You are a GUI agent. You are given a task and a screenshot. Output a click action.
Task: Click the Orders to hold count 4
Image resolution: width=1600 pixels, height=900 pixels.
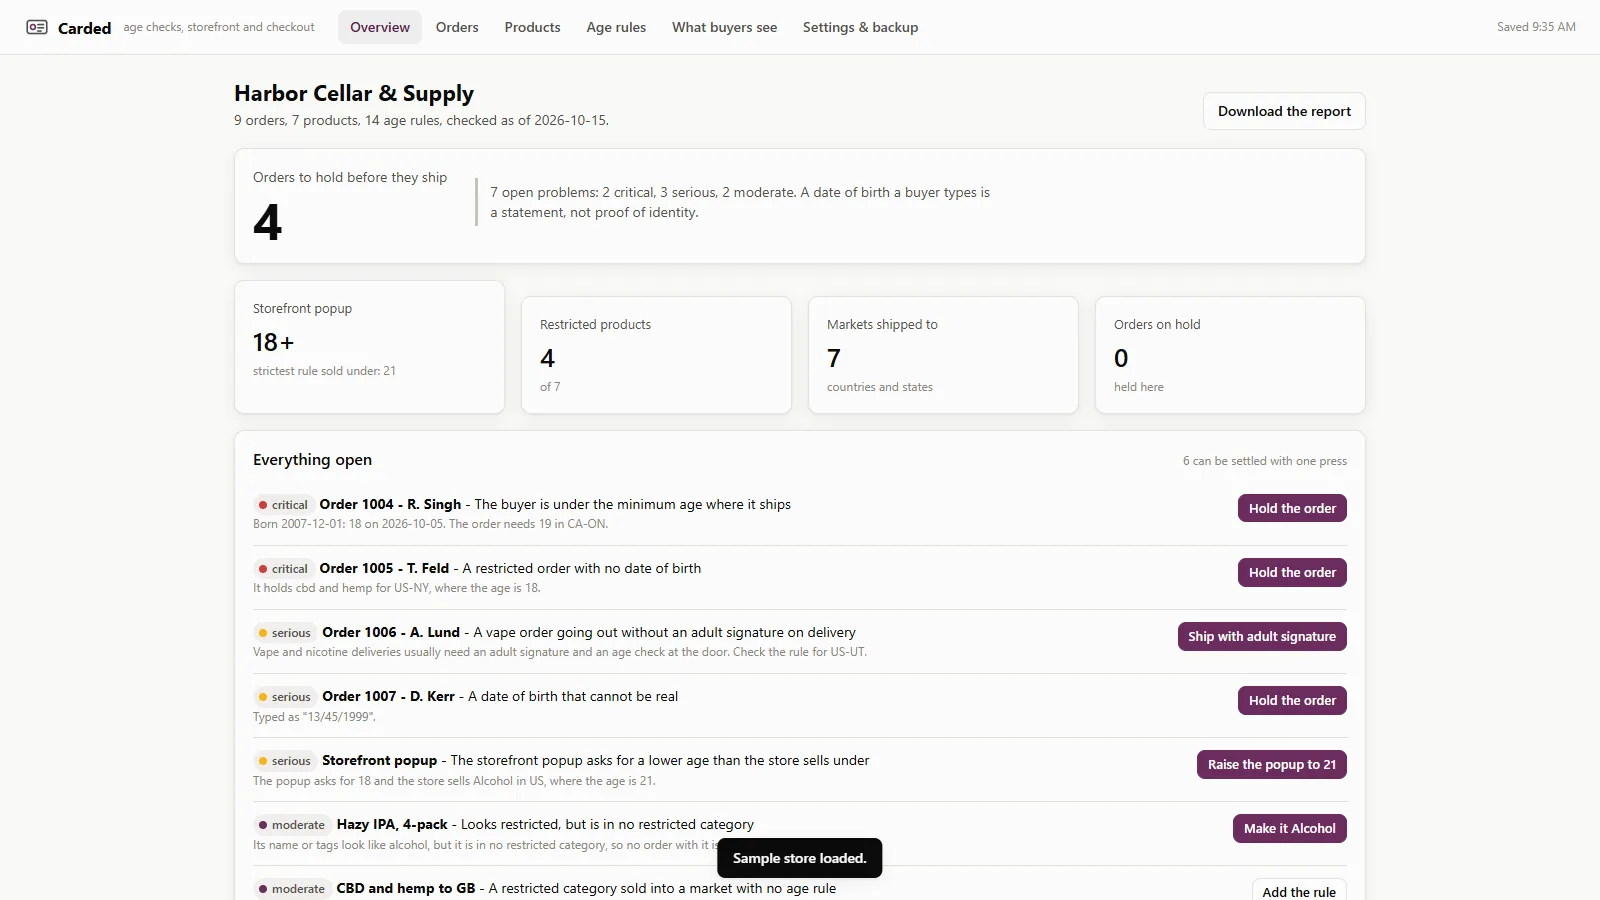(x=267, y=222)
